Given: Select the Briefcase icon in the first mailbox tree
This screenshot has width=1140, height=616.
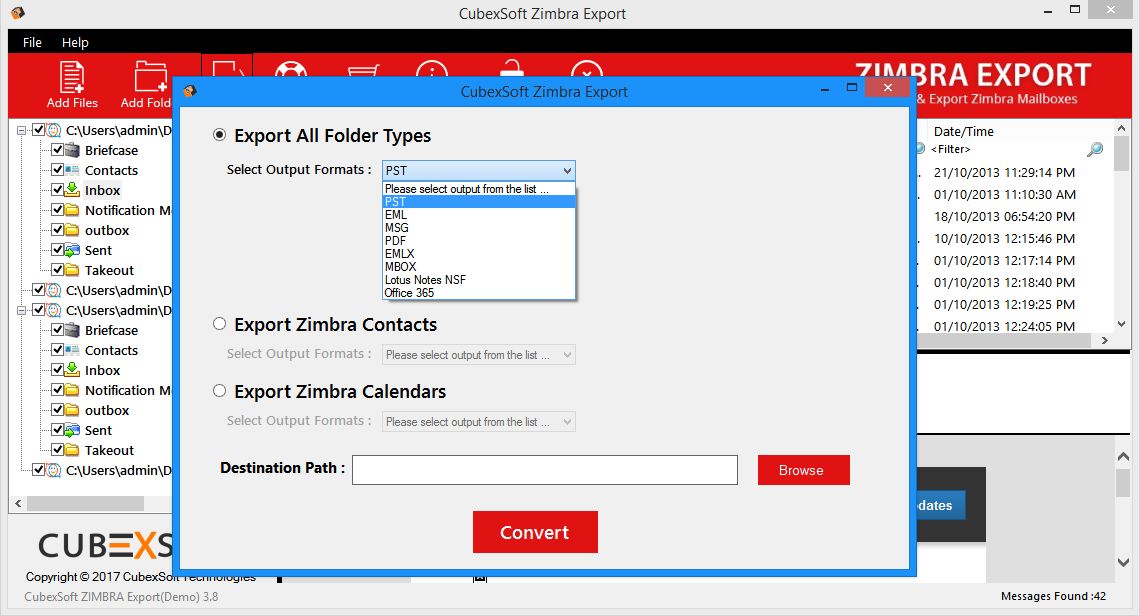Looking at the screenshot, I should click(x=72, y=151).
